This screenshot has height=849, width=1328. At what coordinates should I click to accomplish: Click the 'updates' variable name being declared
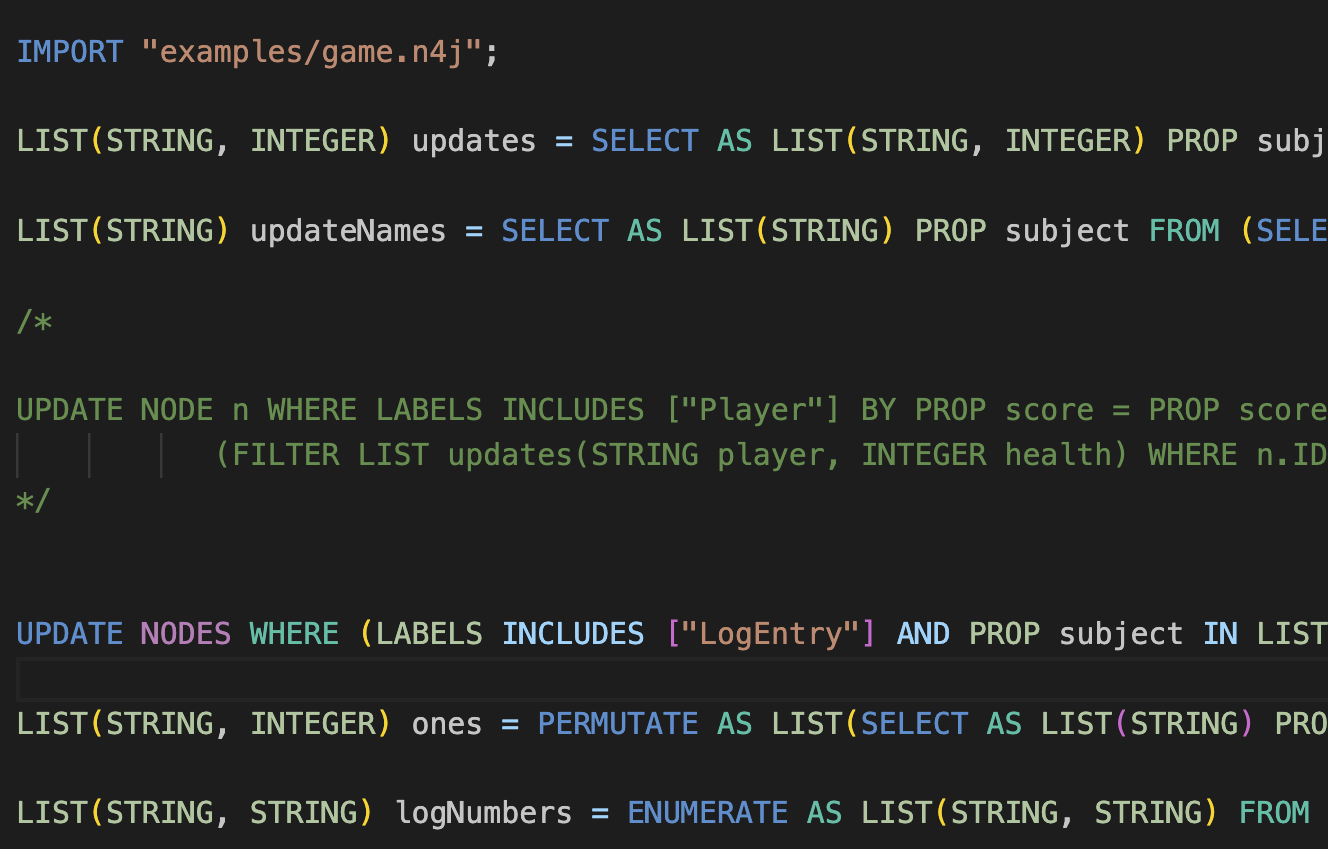pyautogui.click(x=474, y=141)
